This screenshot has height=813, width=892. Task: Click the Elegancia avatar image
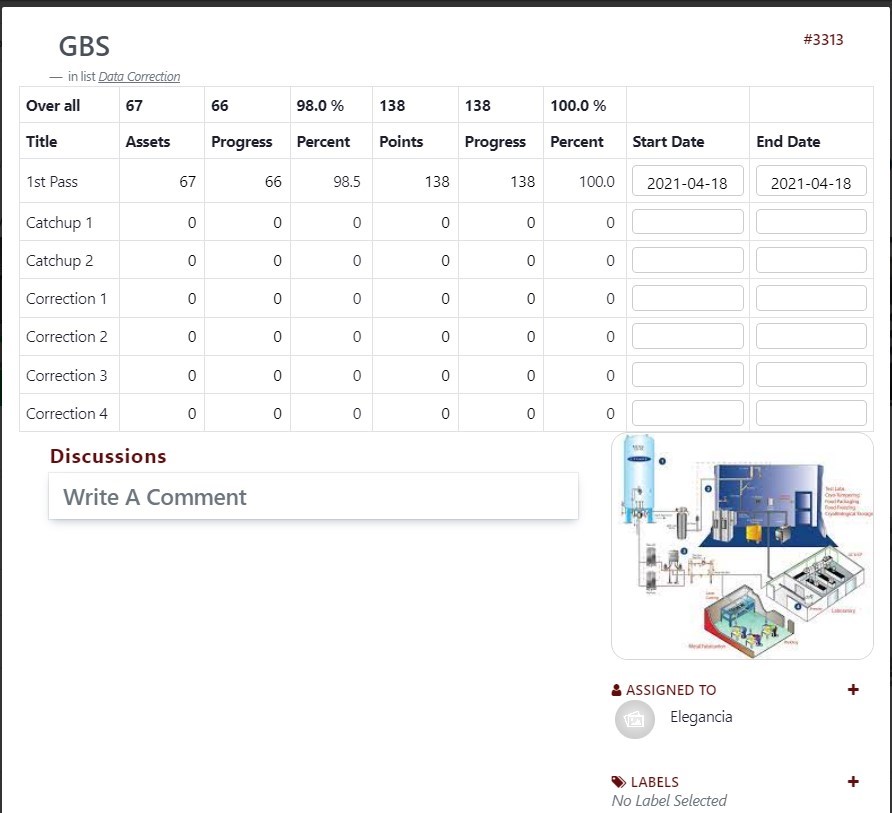click(x=634, y=719)
